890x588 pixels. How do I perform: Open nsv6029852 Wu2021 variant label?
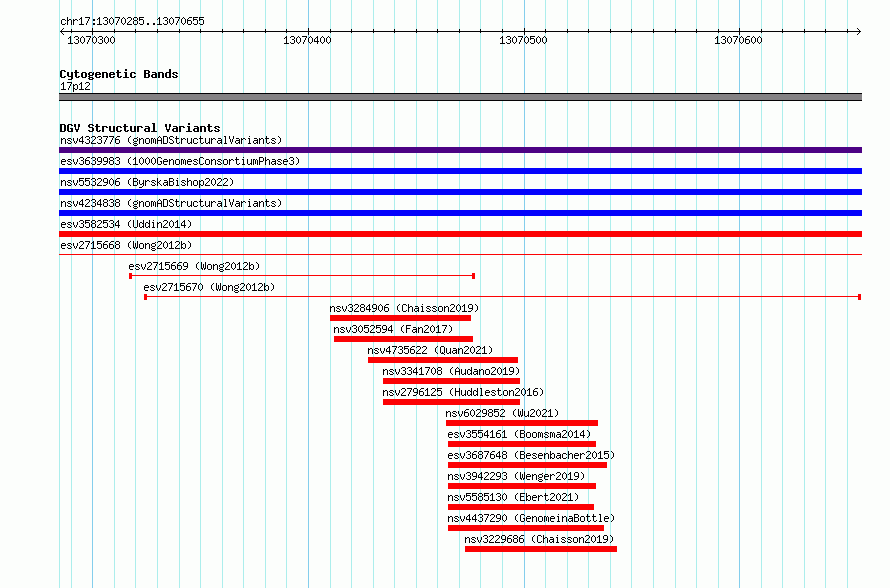(502, 413)
